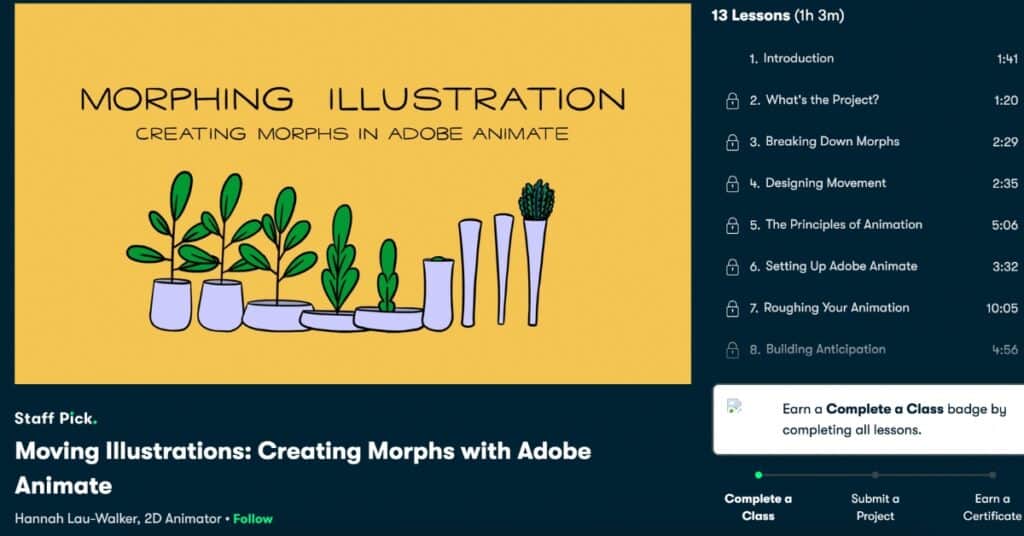This screenshot has width=1024, height=536.
Task: Select The Principles of Animation lesson title
Action: tap(843, 225)
